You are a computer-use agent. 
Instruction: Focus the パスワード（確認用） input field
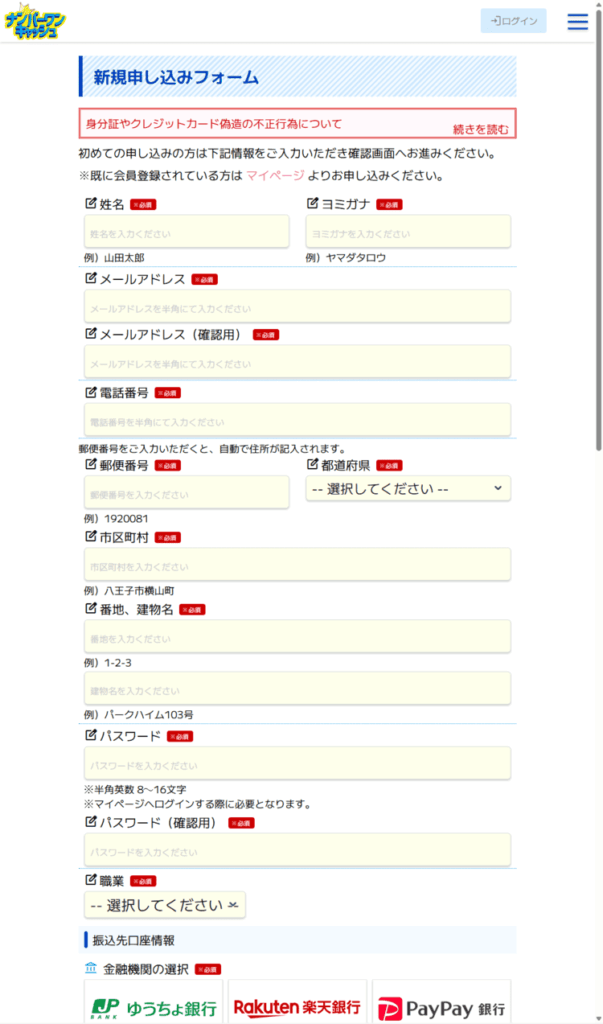click(297, 850)
